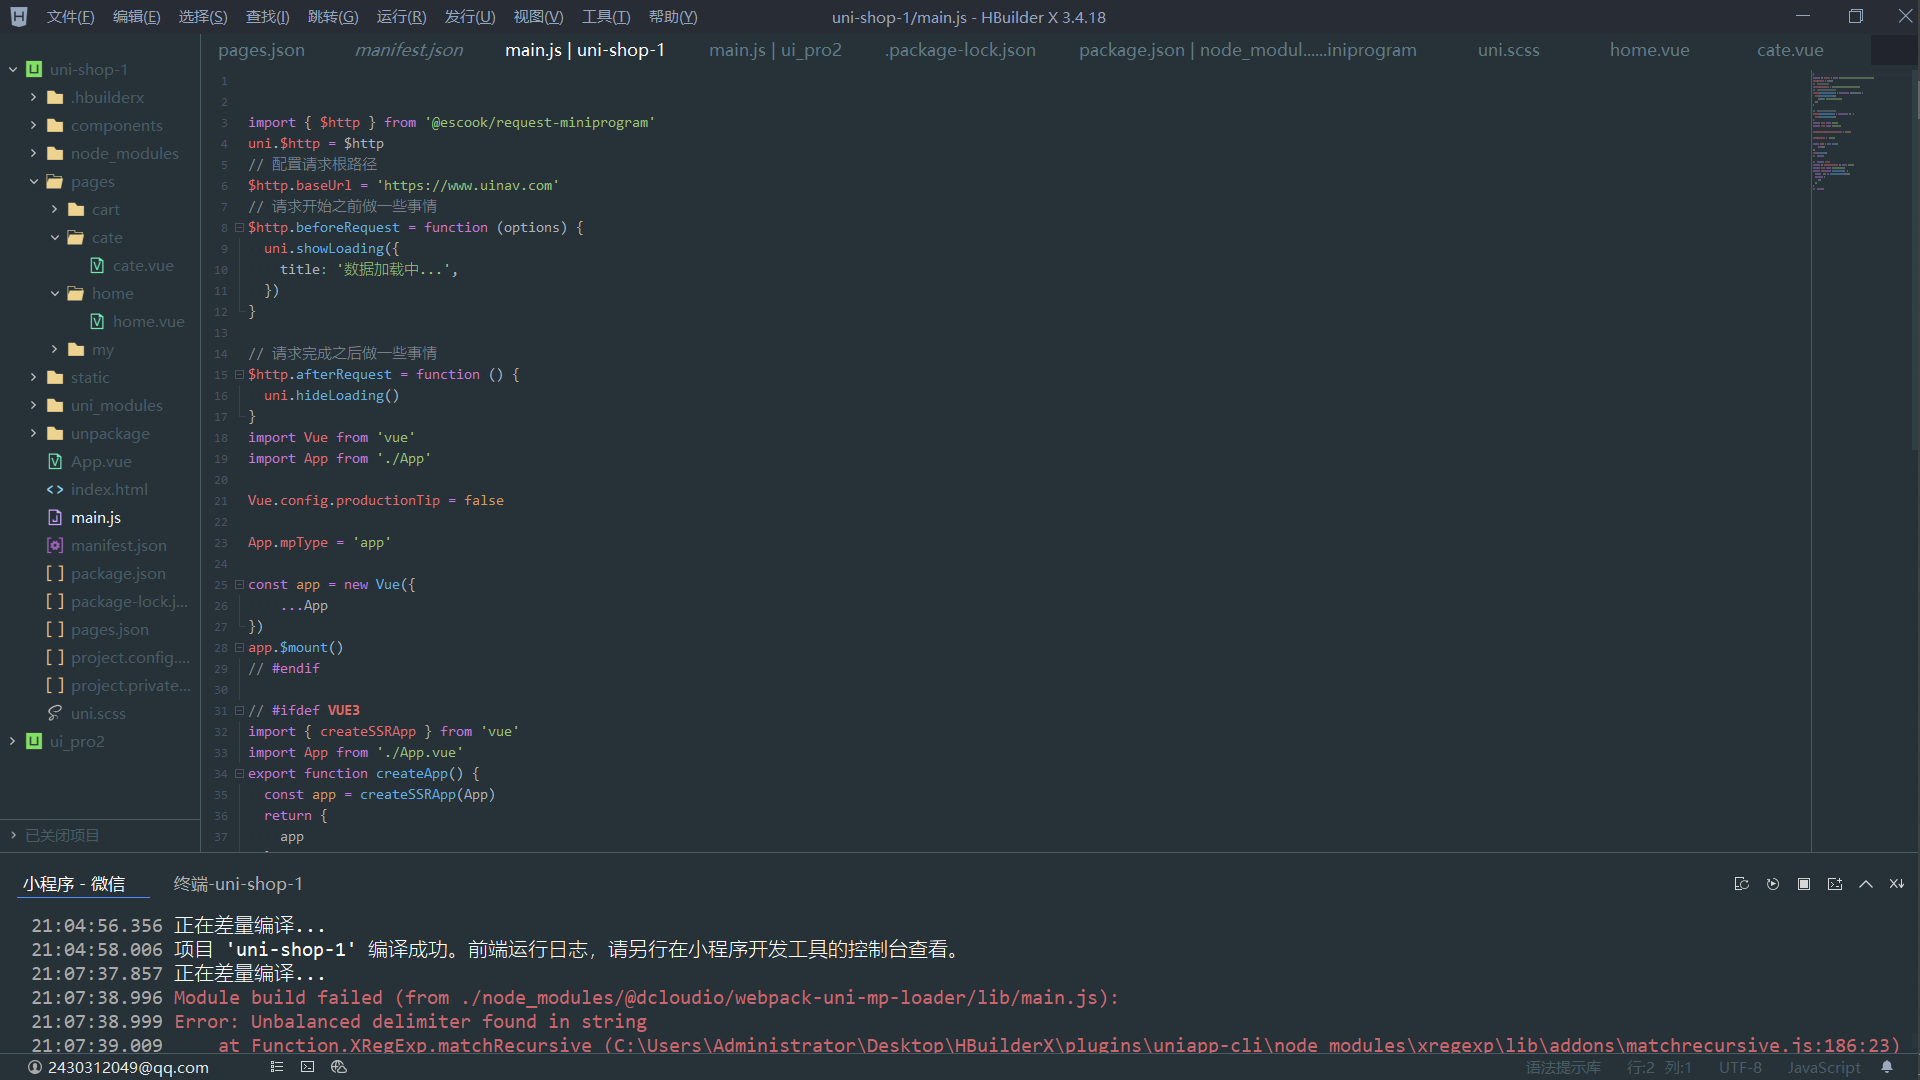
Task: Expand the components folder arrow
Action: [33, 125]
